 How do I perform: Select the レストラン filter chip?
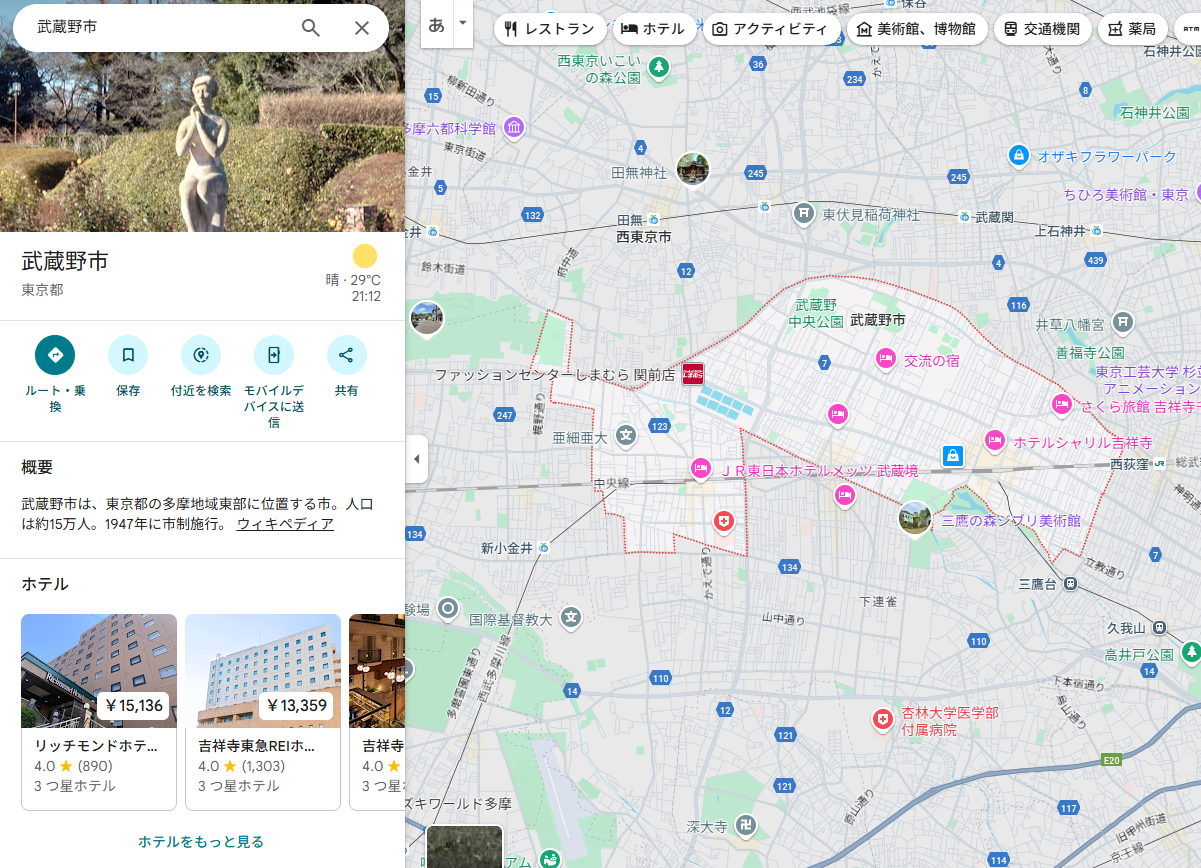point(549,29)
